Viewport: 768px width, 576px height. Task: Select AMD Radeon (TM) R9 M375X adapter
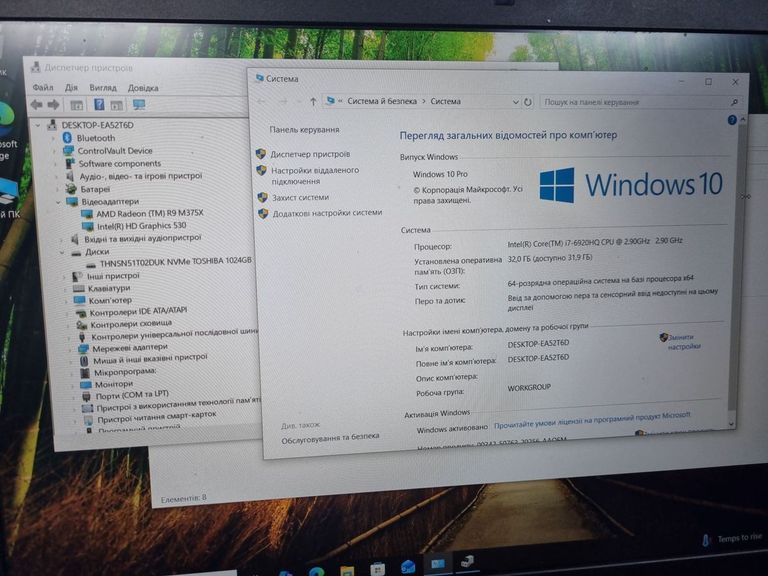pyautogui.click(x=150, y=213)
